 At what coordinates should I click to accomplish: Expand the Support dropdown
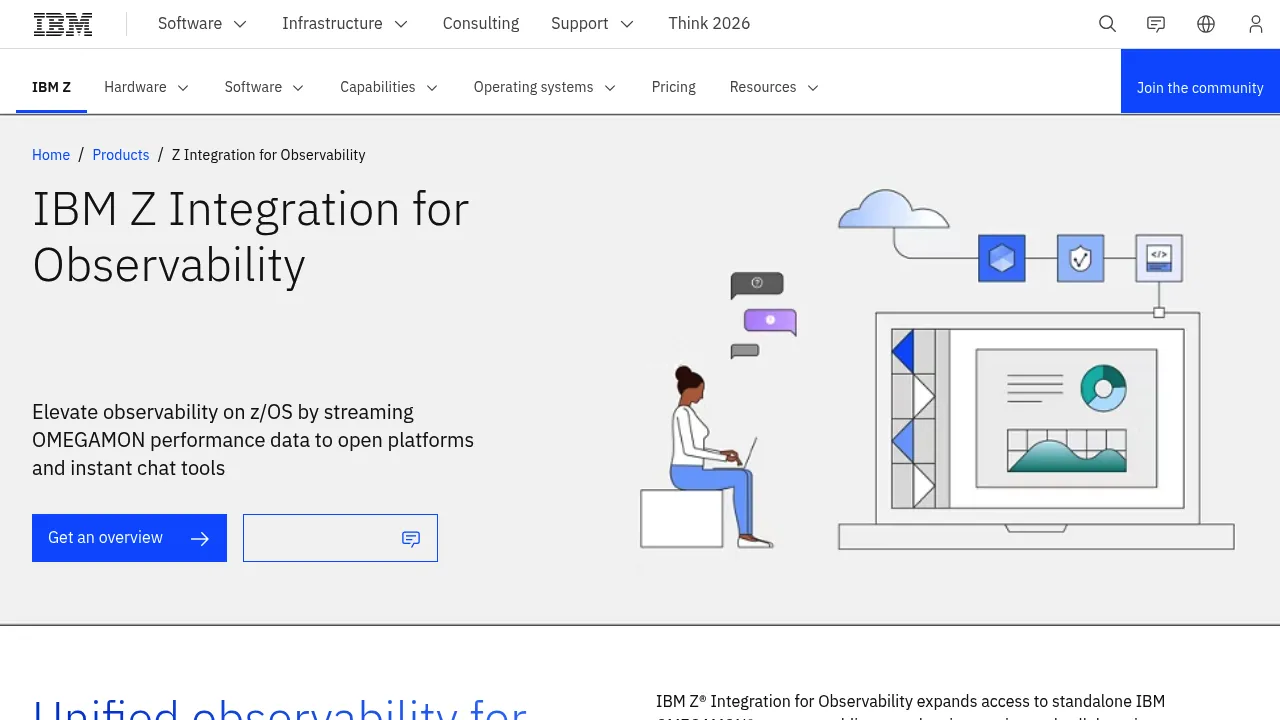pos(592,24)
